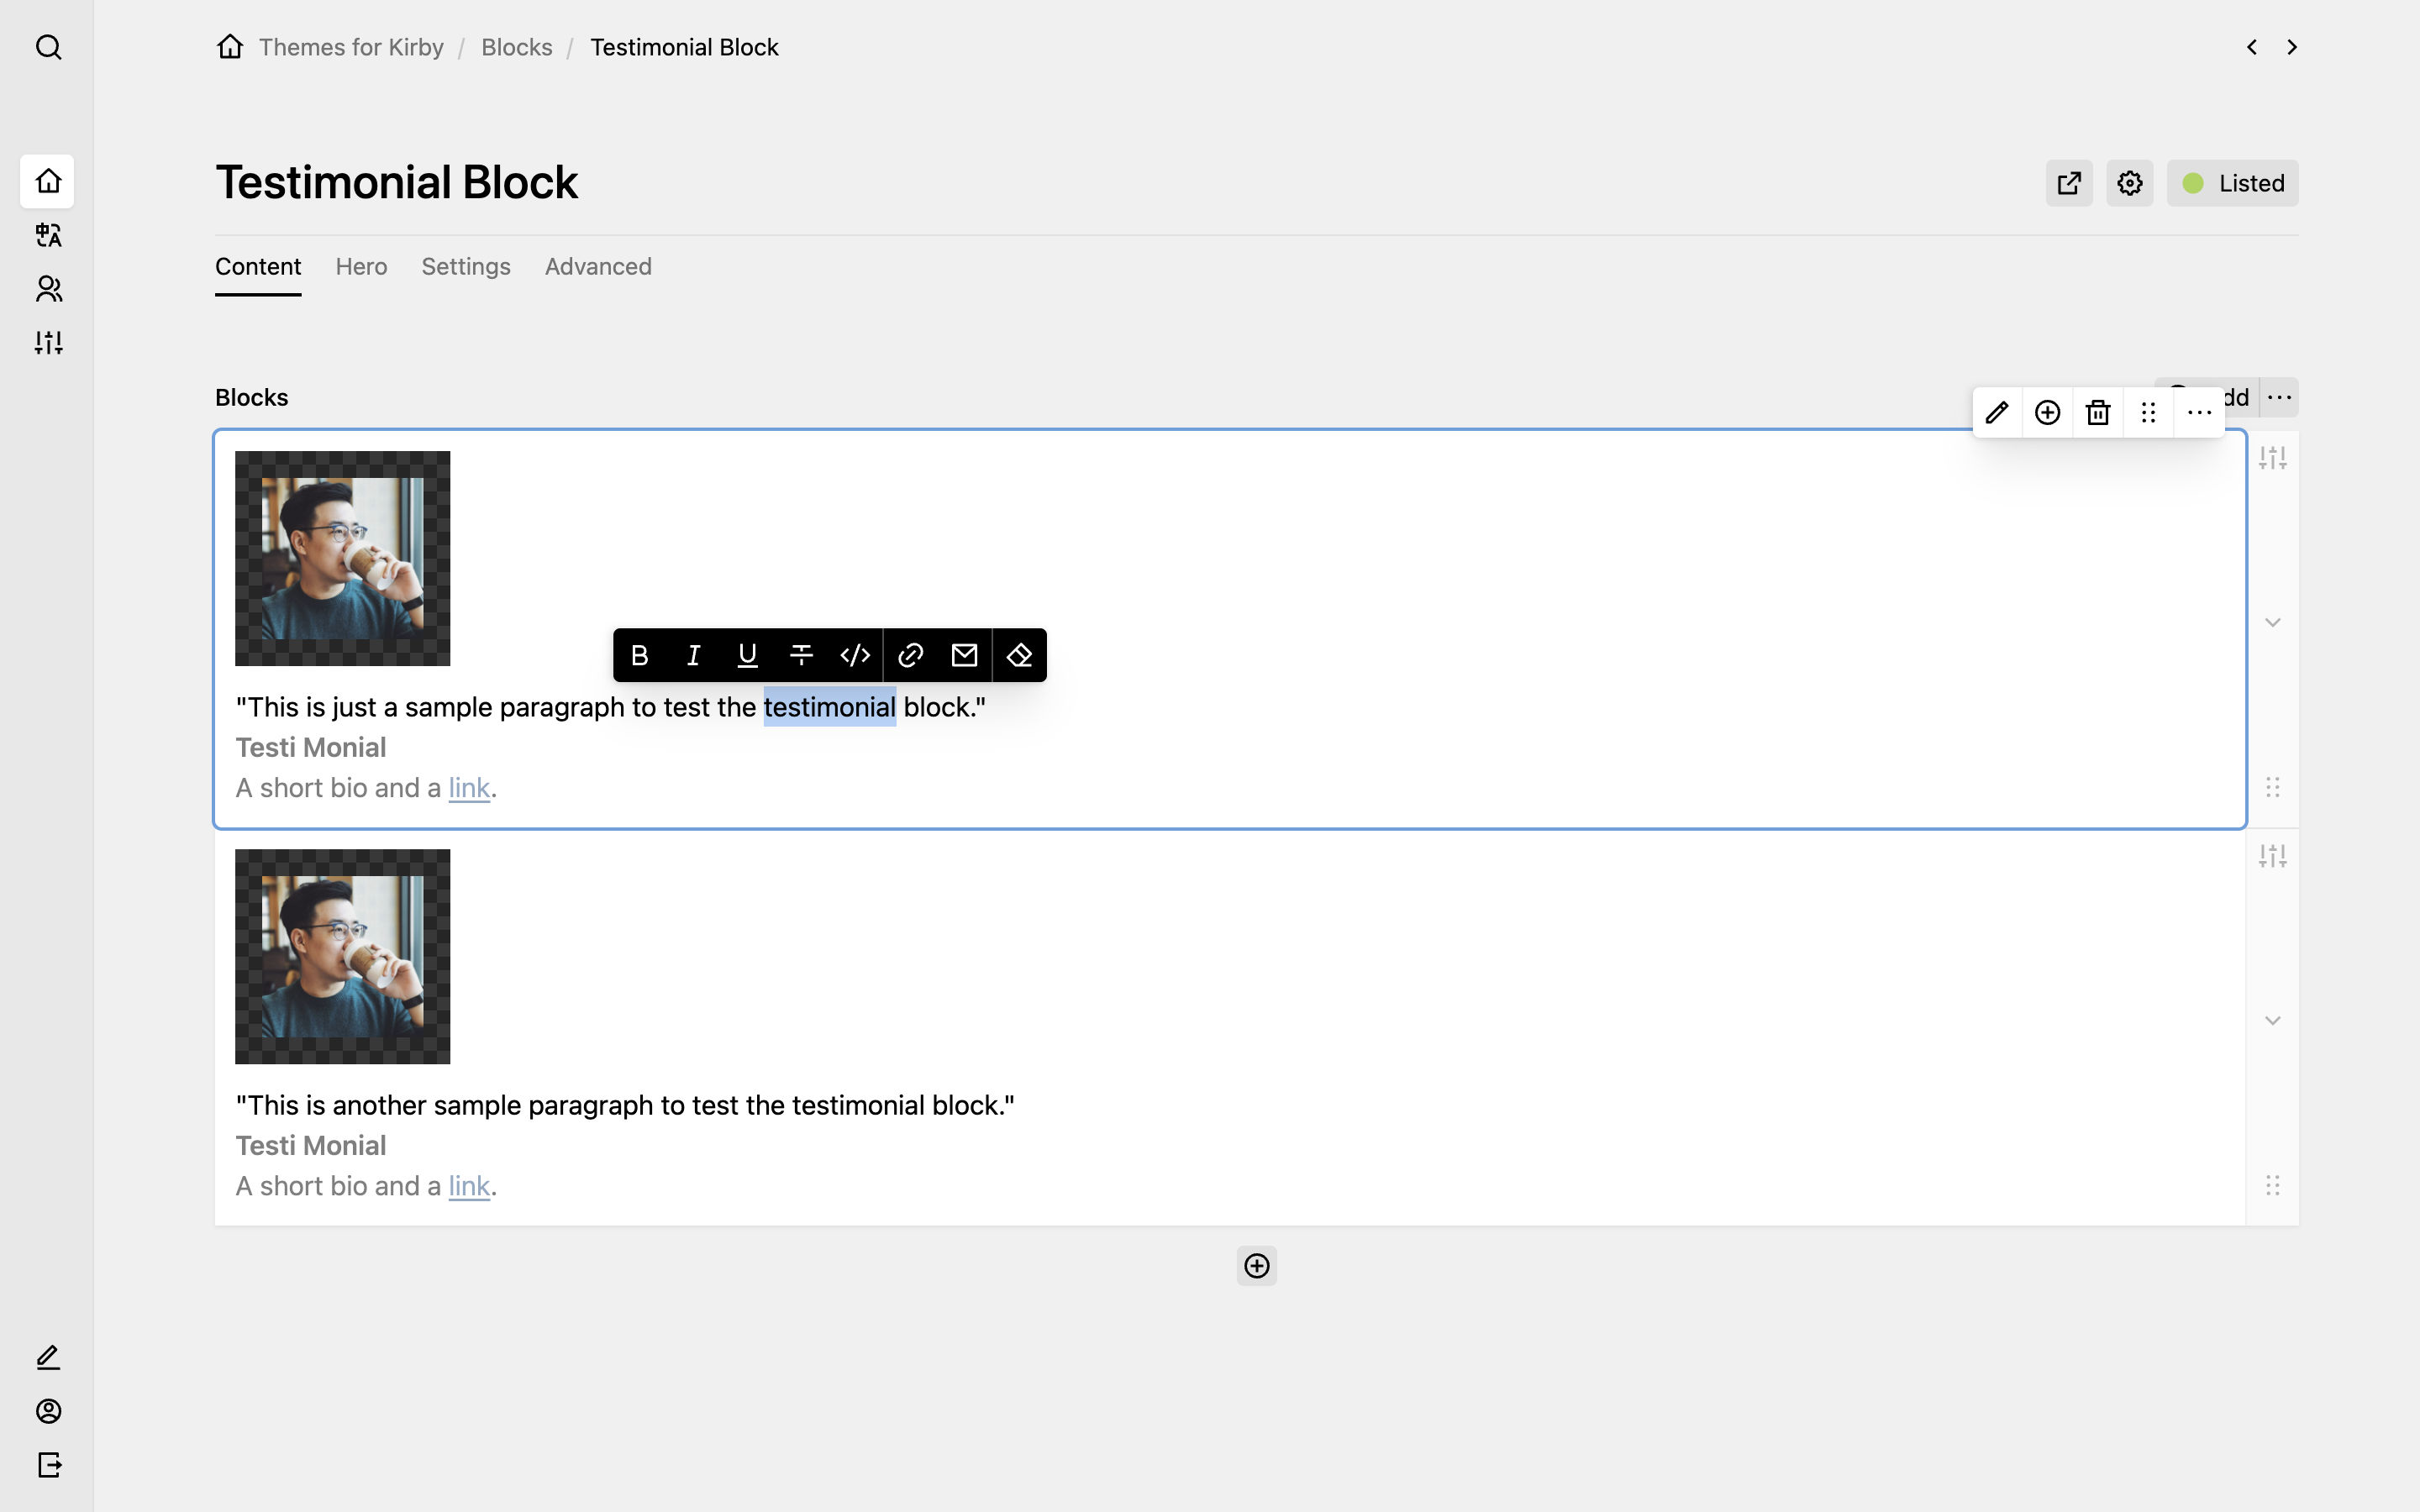Clear formatting with eraser icon

pos(1020,655)
